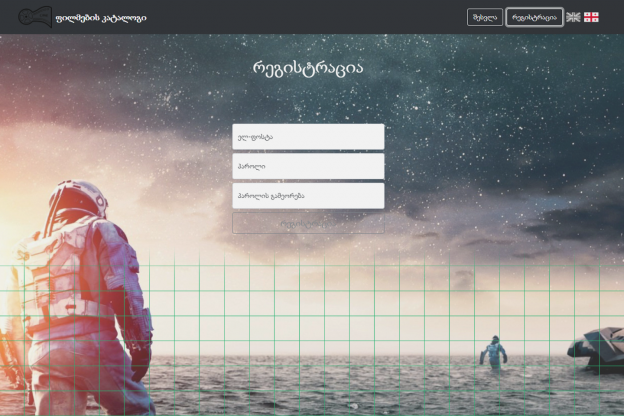Focus the ელ-ფოსტა email field

[308, 137]
